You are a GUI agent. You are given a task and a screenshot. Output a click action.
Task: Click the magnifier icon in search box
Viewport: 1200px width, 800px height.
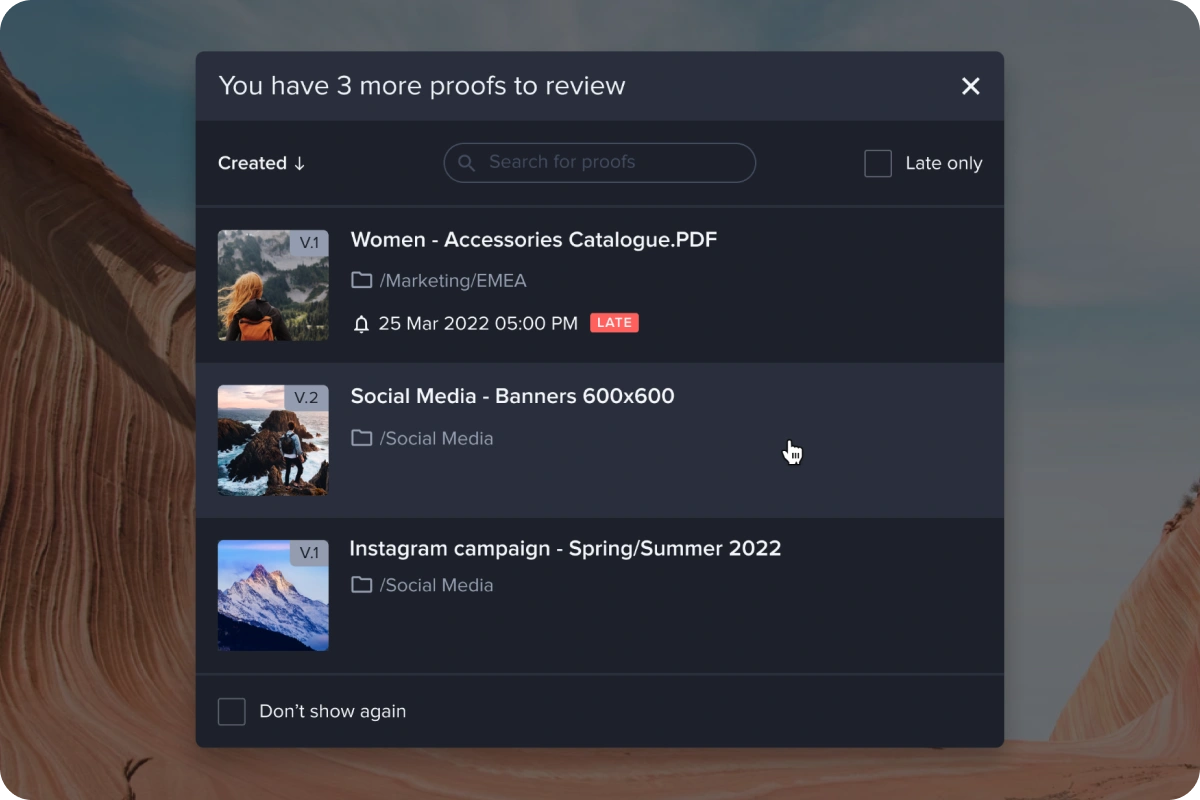466,162
